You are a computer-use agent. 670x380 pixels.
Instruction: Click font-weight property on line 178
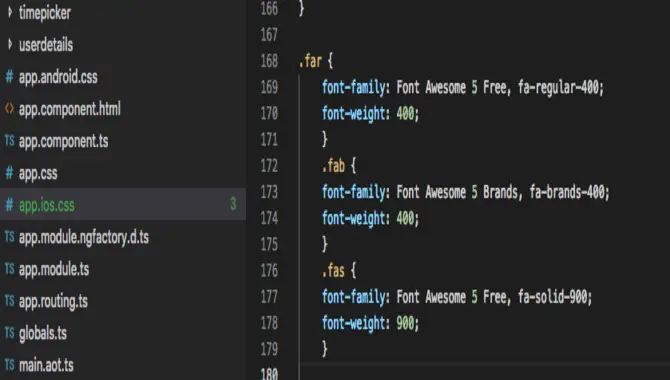354,324
